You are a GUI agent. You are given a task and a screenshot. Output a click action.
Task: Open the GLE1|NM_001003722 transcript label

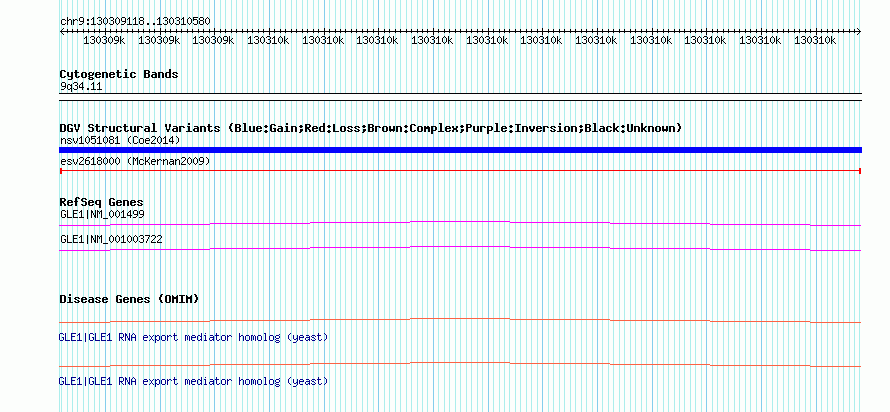pos(111,239)
